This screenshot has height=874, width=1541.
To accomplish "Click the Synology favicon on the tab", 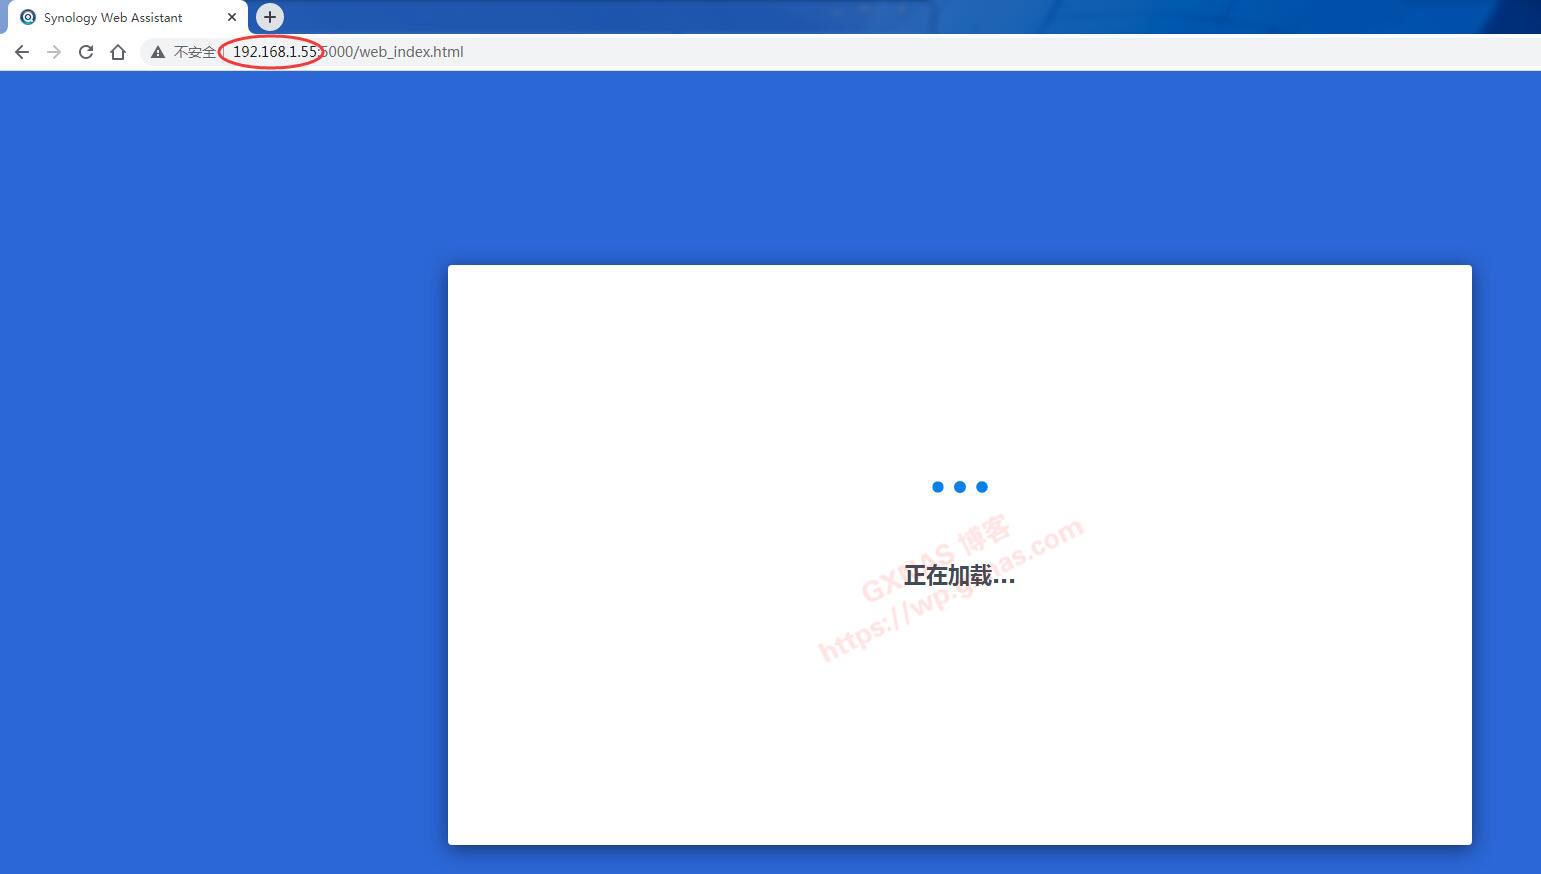I will (27, 16).
